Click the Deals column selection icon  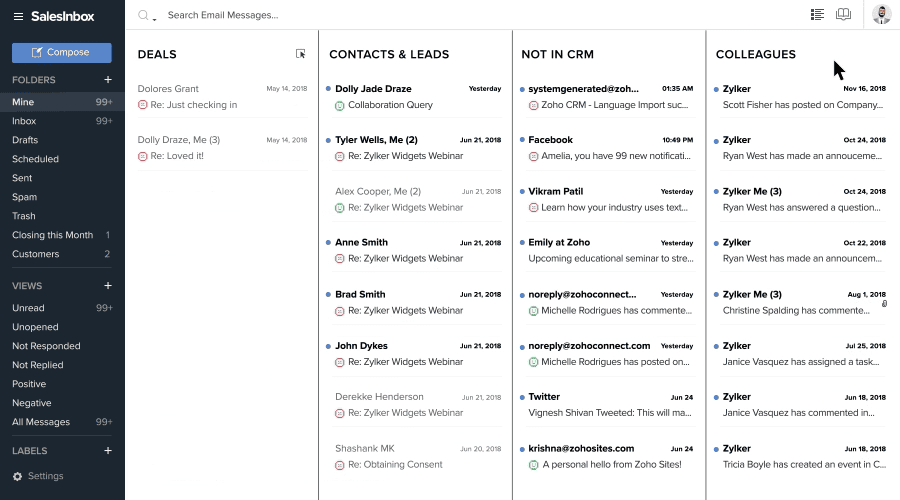300,54
